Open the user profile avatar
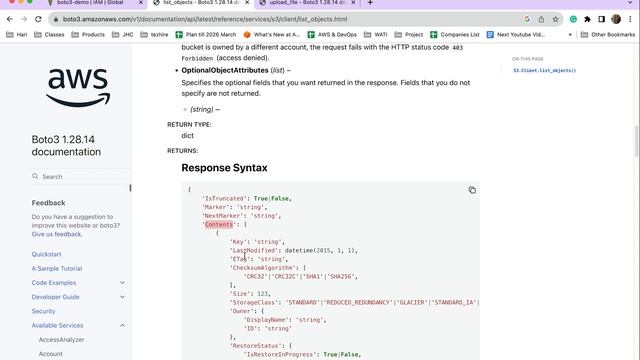Viewport: 640px width, 360px height. coord(616,19)
